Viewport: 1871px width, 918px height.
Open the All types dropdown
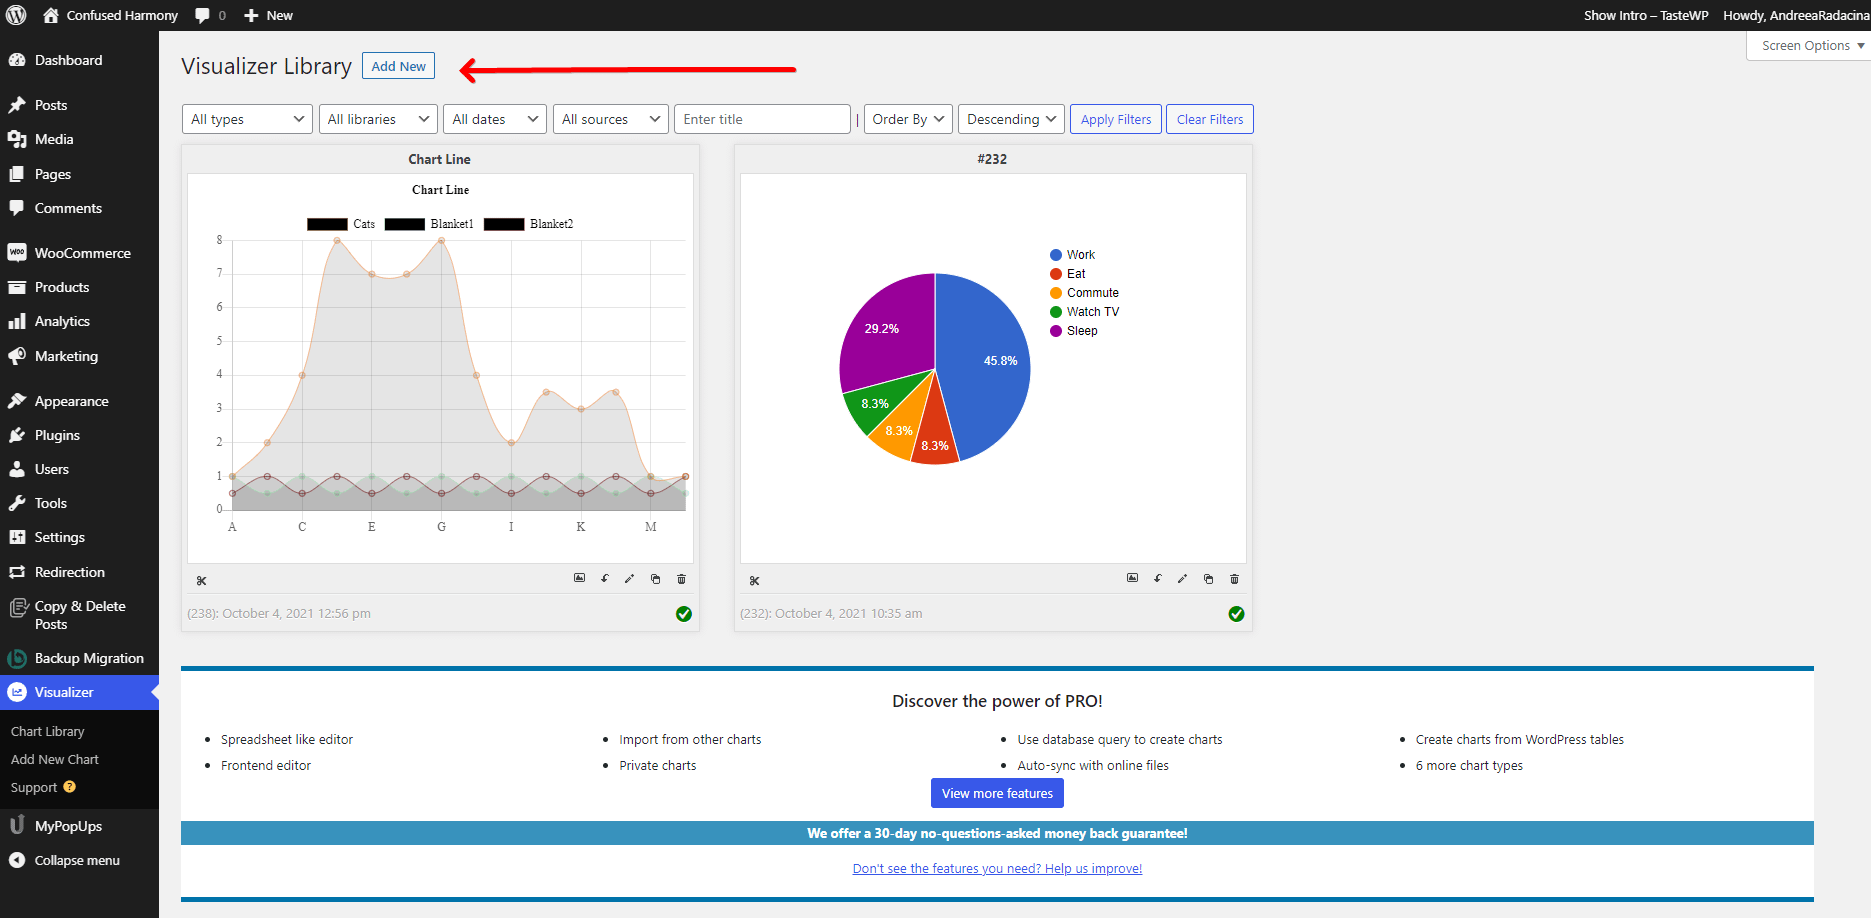click(x=247, y=119)
